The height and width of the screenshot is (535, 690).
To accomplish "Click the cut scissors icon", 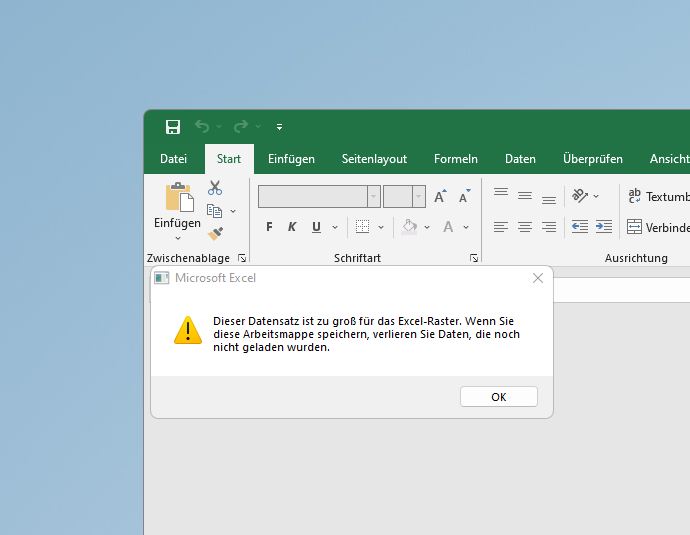I will [215, 188].
